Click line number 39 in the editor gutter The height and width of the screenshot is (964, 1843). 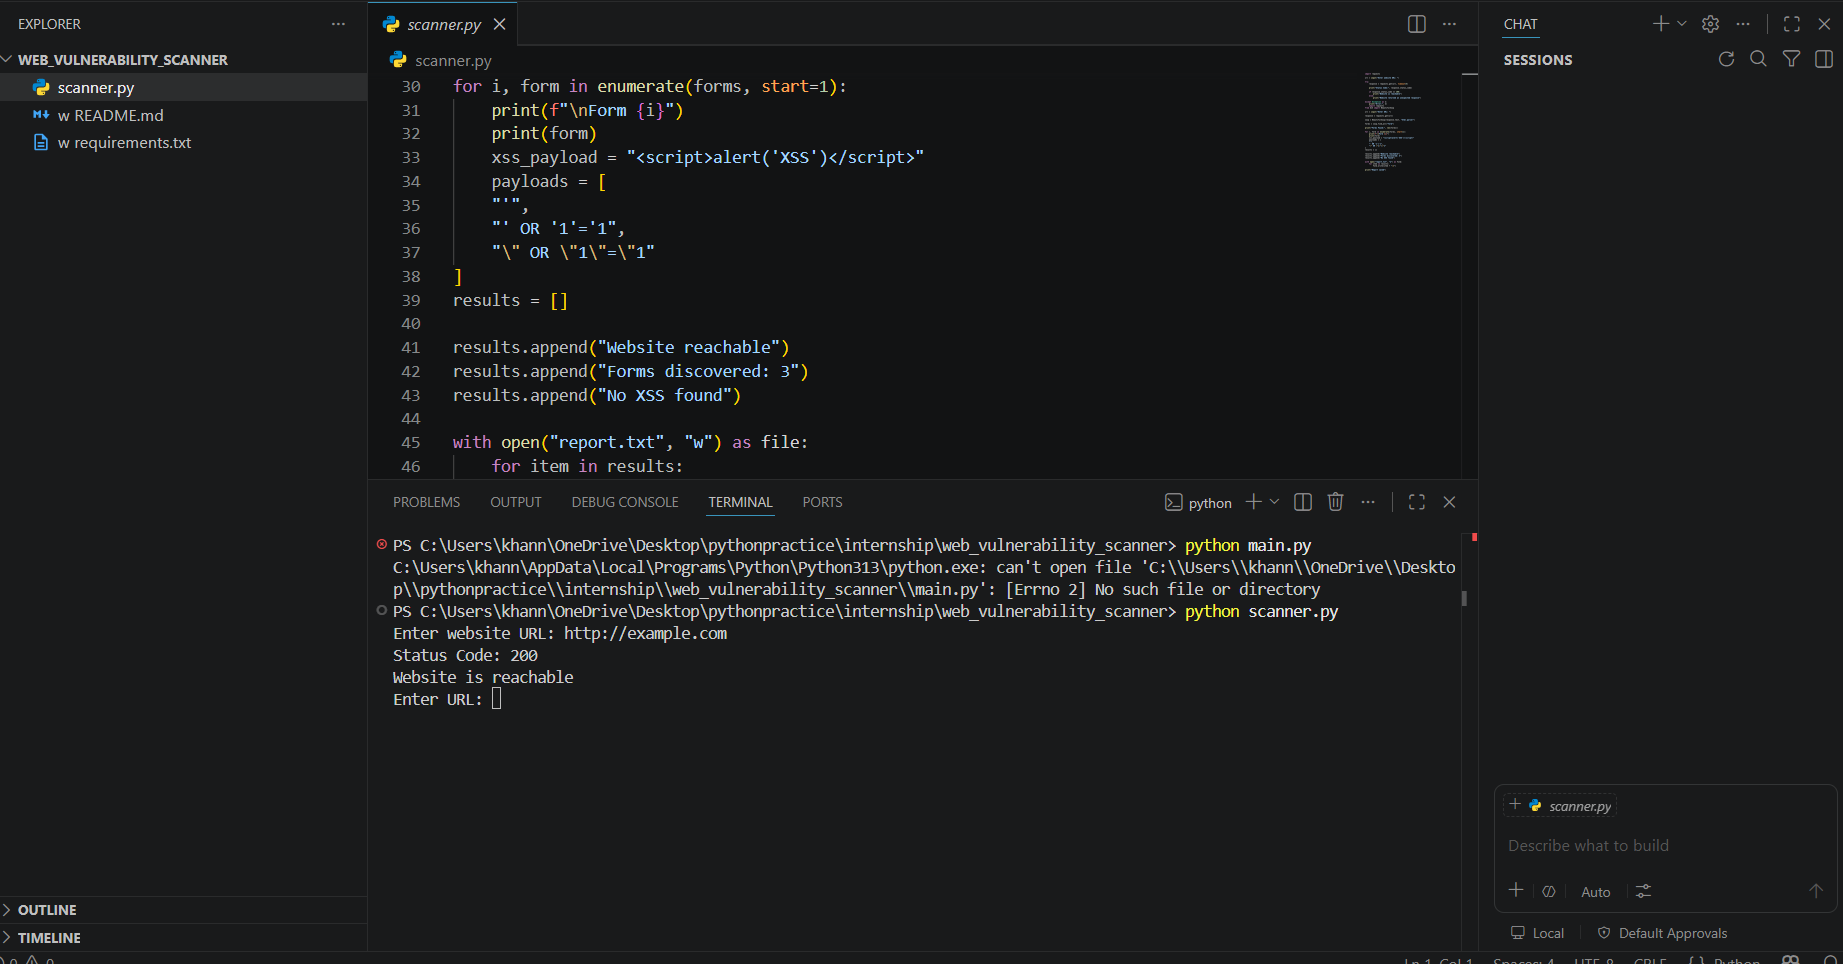pos(411,300)
